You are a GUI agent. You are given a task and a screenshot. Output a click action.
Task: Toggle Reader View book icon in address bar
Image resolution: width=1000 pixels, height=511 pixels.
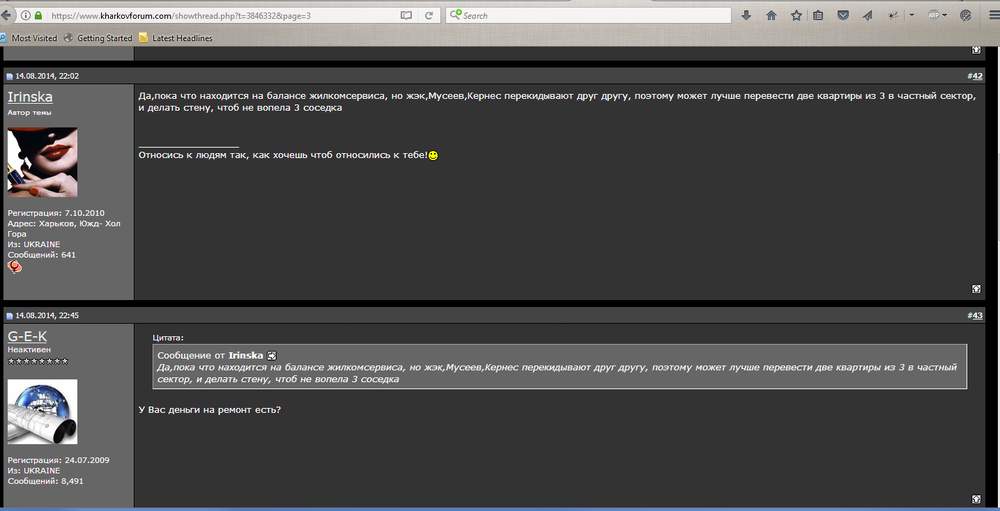(x=406, y=15)
